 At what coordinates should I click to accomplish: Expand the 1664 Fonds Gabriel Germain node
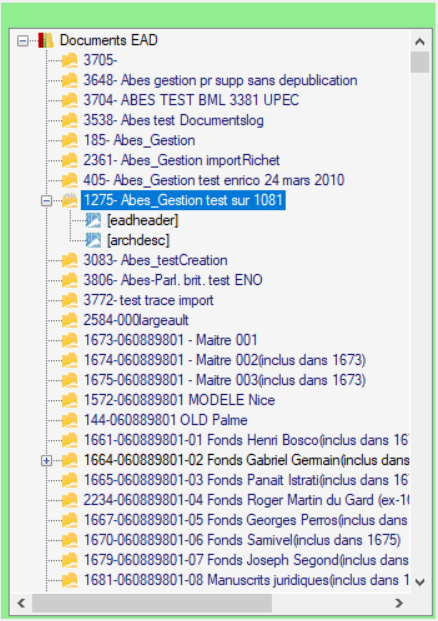46,460
